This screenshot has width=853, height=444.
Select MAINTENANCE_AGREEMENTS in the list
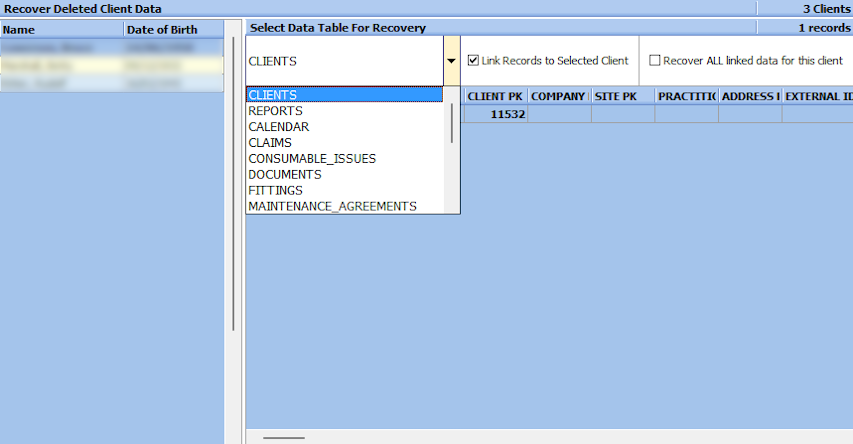(345, 206)
